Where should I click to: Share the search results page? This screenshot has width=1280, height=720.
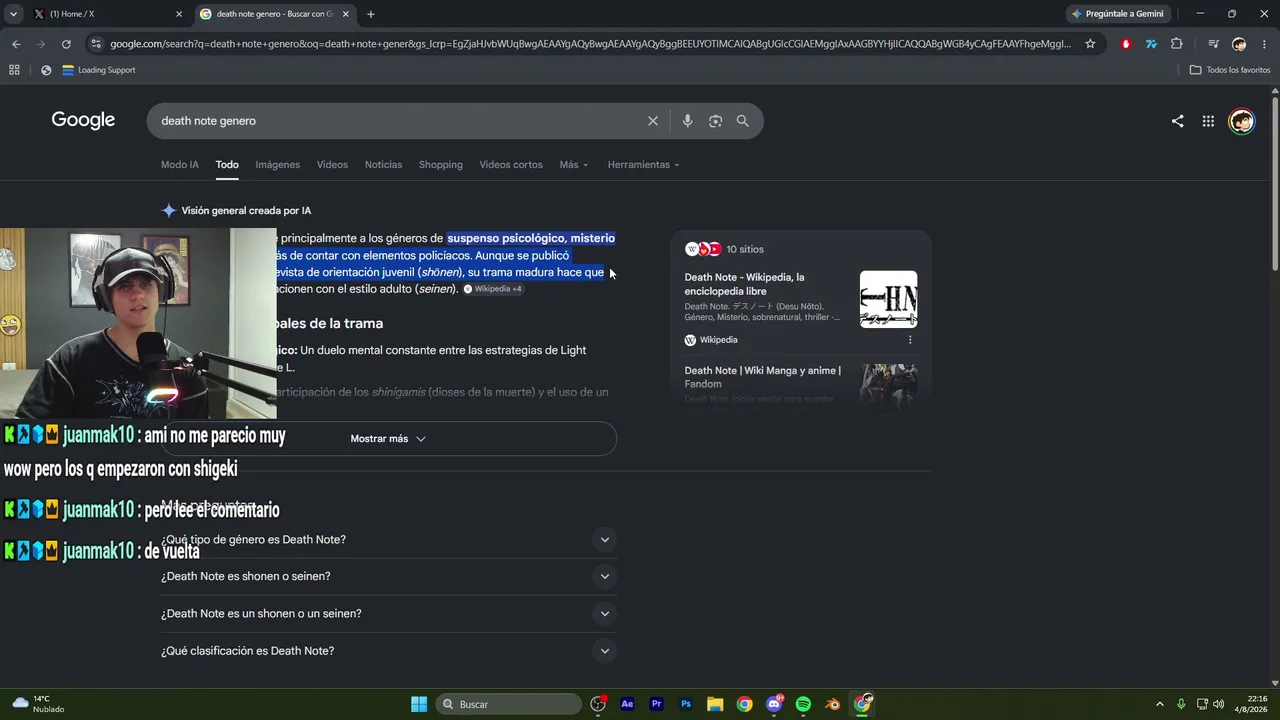tap(1177, 121)
